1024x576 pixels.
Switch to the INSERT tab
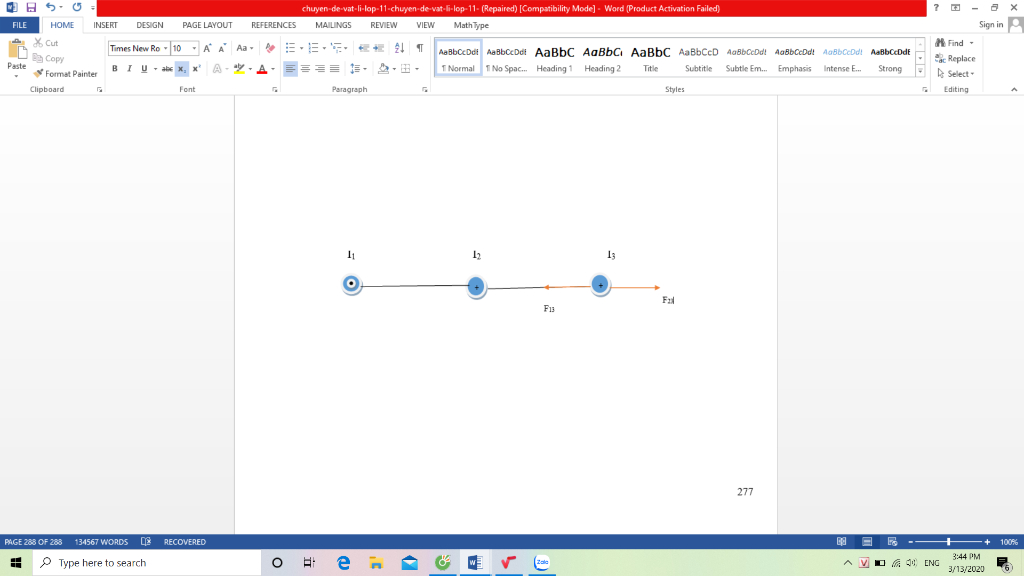coord(105,25)
